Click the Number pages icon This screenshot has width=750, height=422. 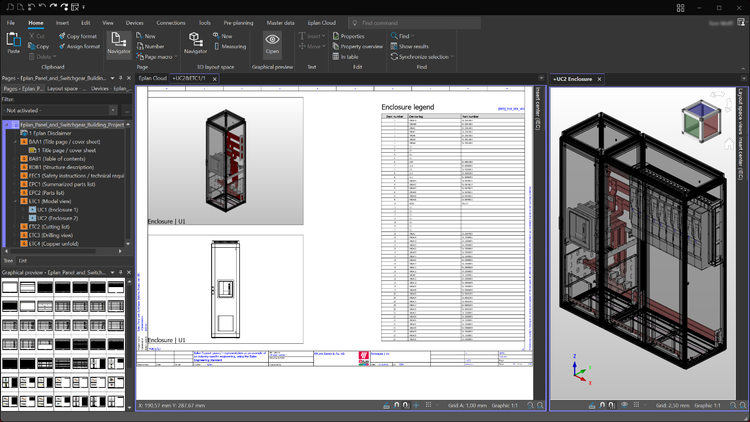click(140, 46)
